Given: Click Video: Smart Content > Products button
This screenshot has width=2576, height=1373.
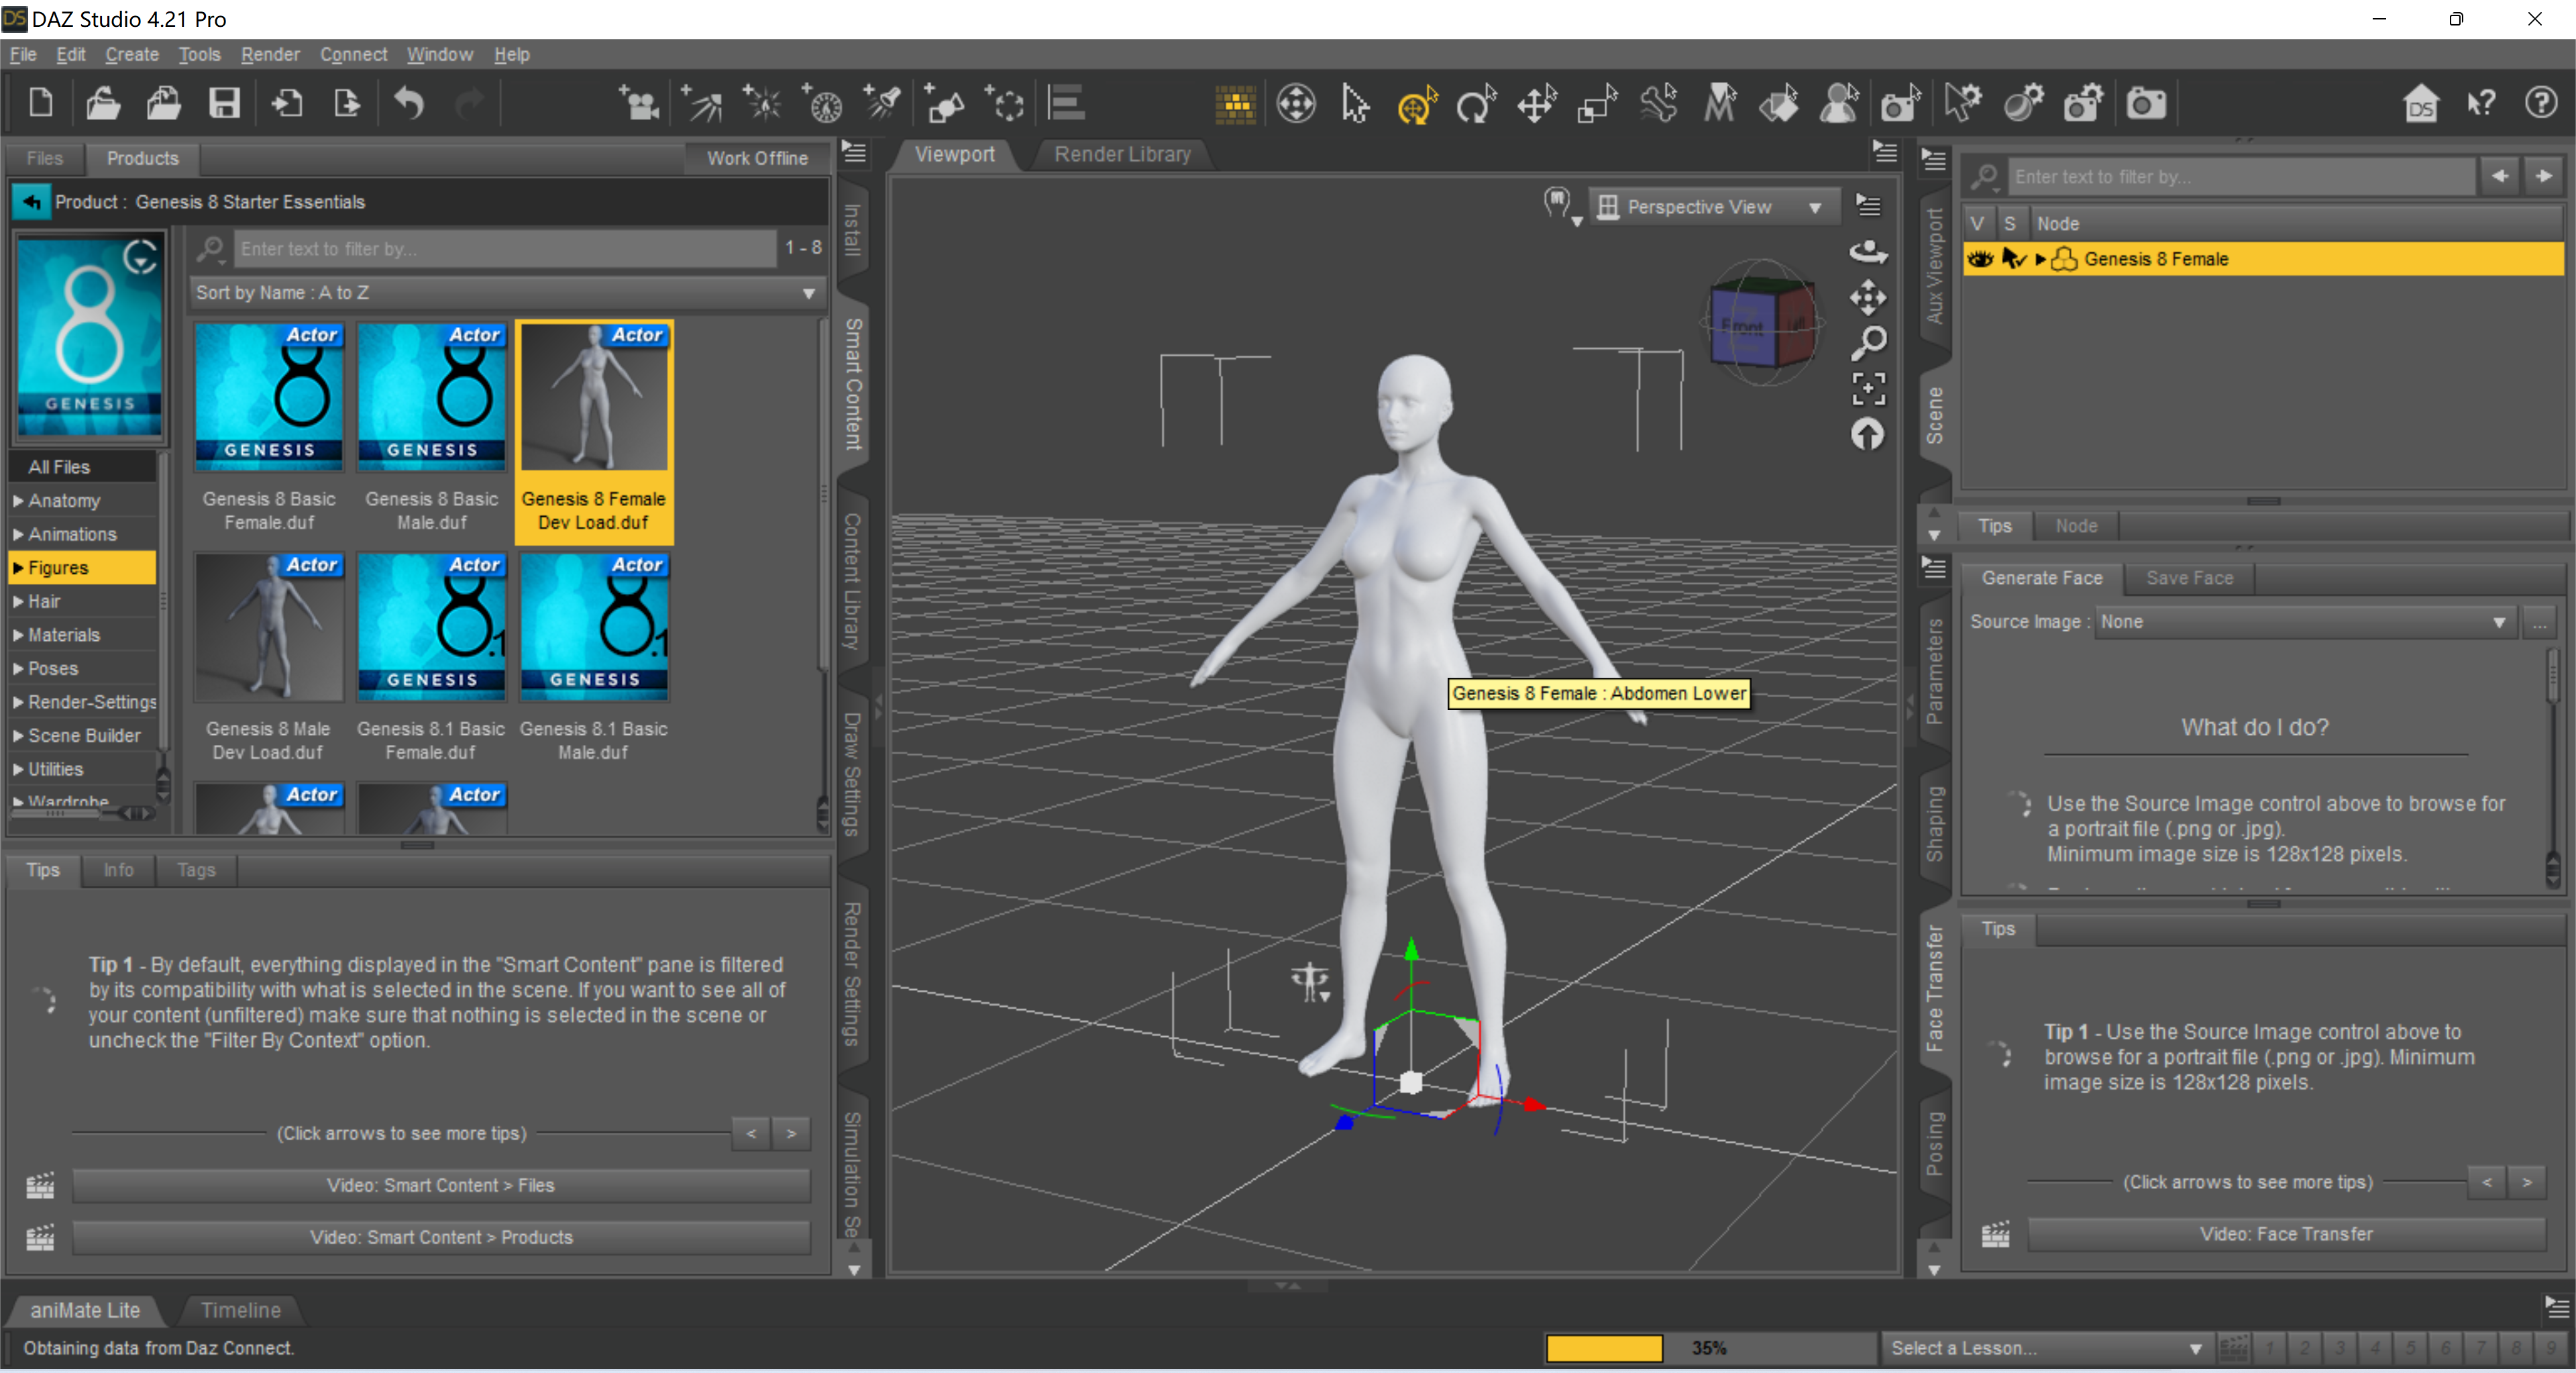Looking at the screenshot, I should [x=441, y=1237].
